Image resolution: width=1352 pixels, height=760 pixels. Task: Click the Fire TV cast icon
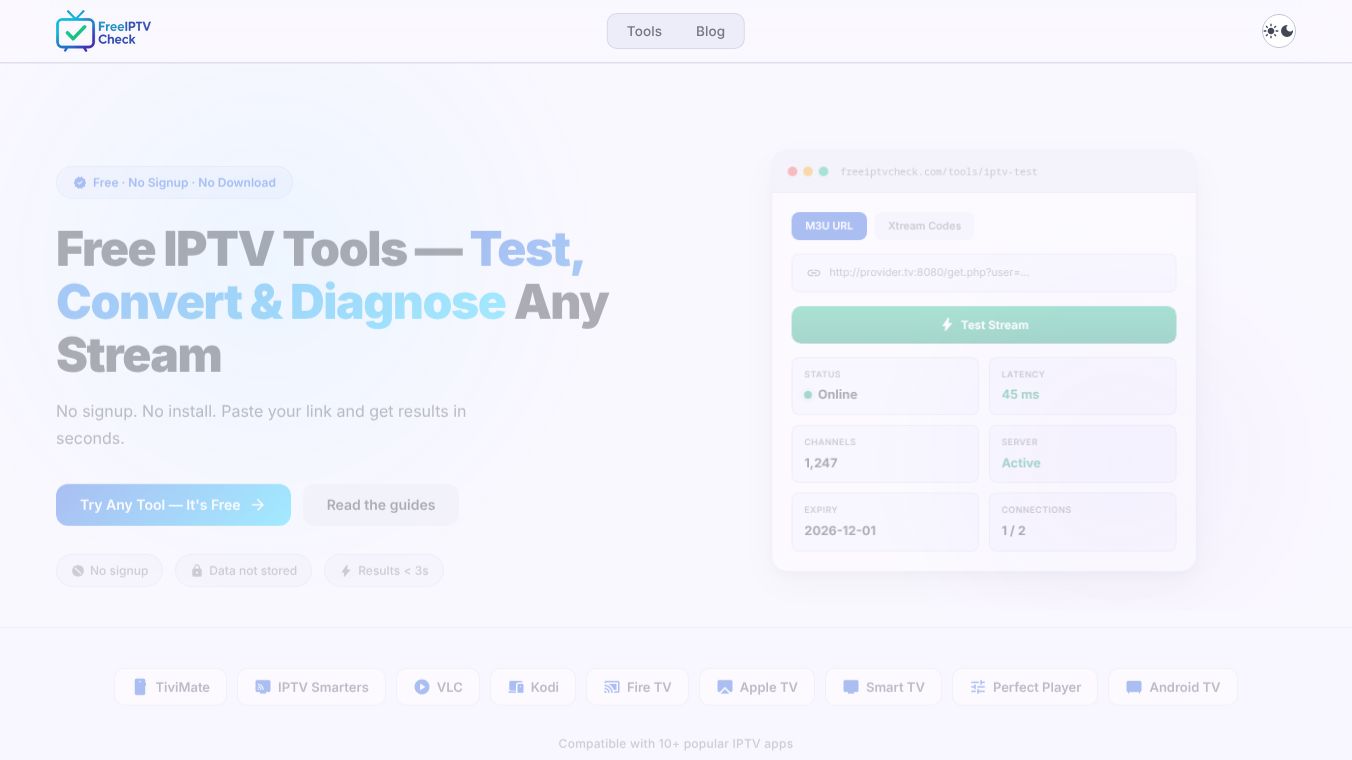click(x=612, y=687)
